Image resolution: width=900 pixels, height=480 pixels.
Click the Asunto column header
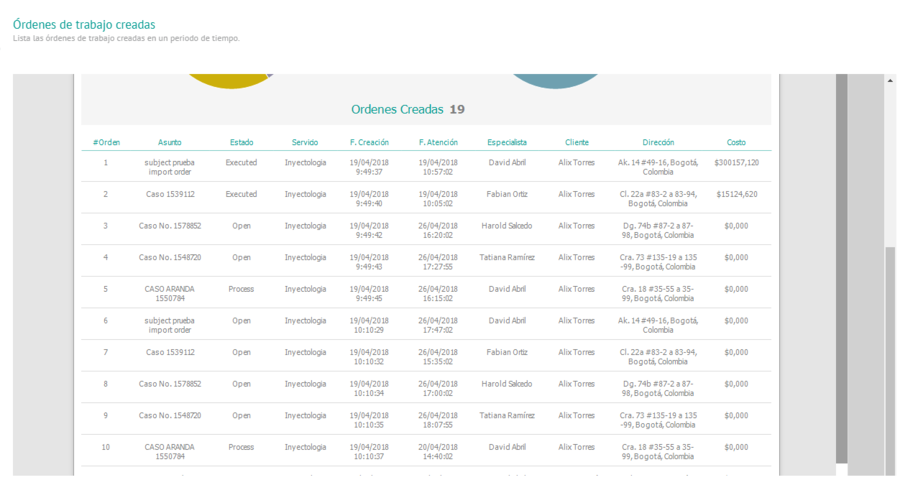click(169, 142)
